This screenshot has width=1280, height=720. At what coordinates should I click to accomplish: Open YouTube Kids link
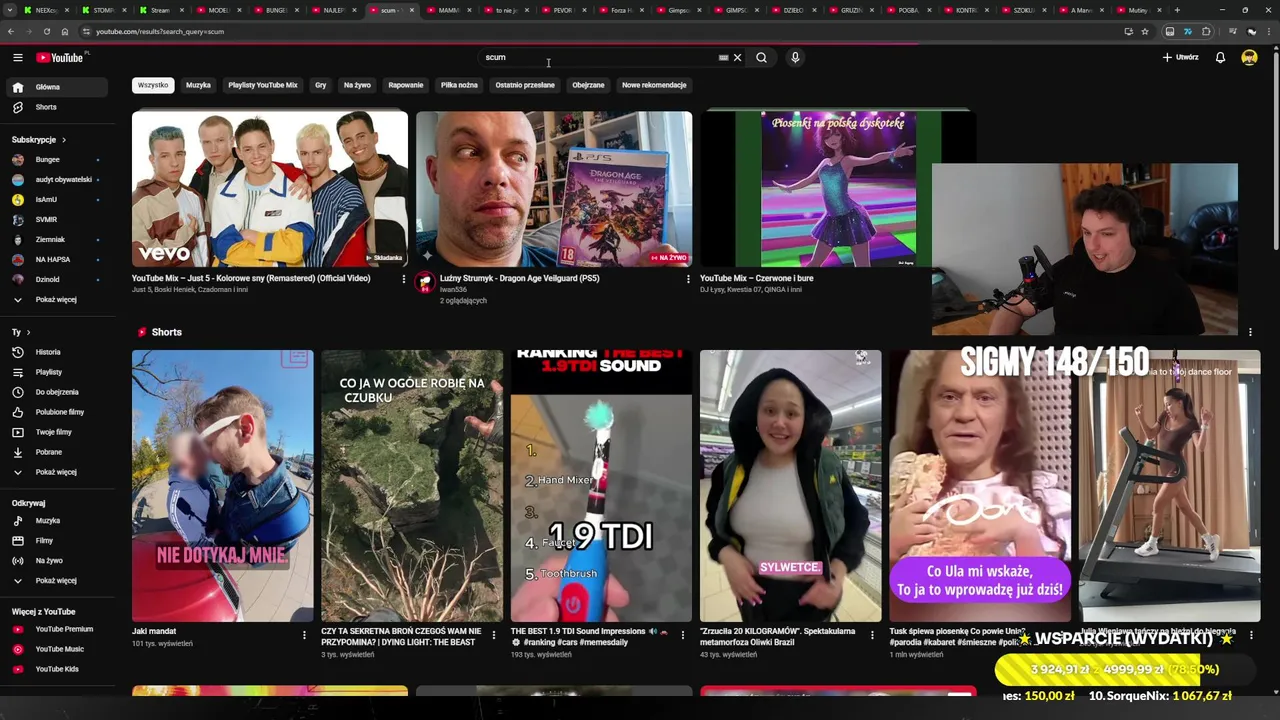click(x=56, y=669)
